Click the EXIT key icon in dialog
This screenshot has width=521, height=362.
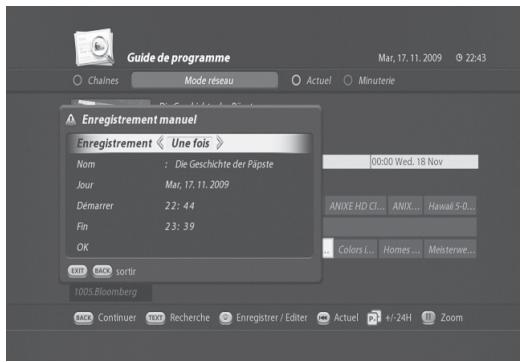(x=78, y=271)
